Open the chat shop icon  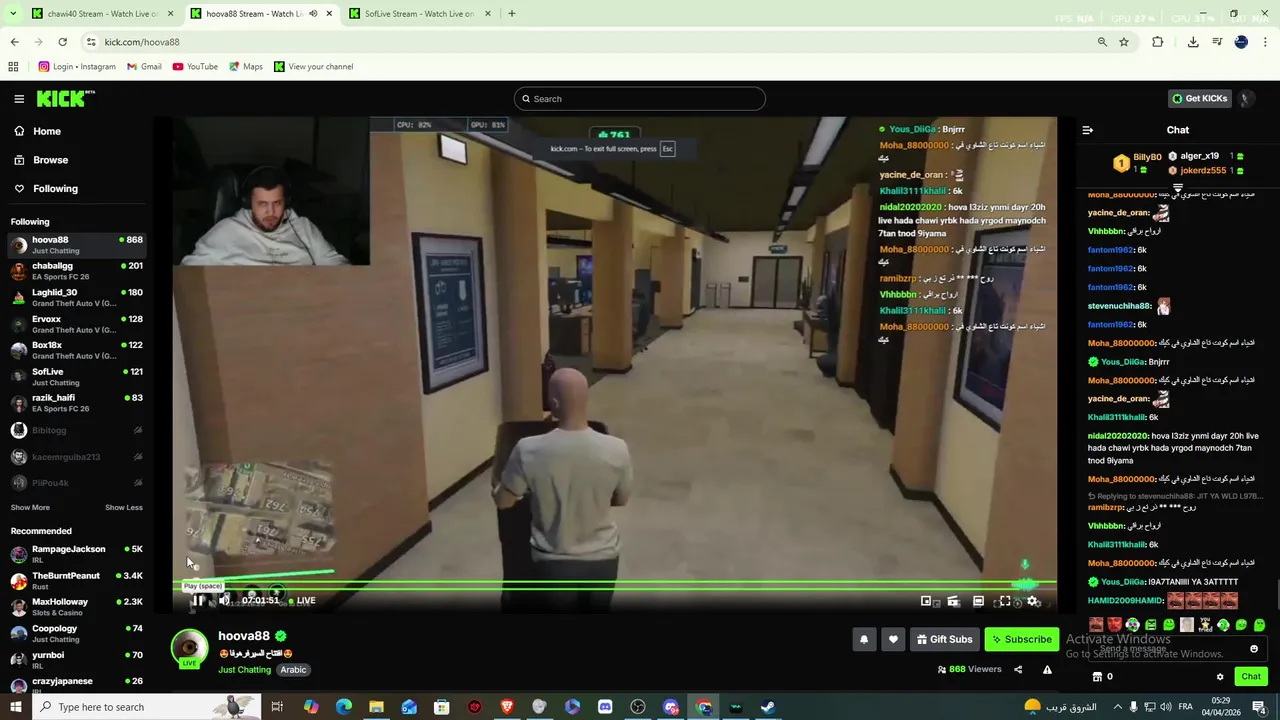1097,677
